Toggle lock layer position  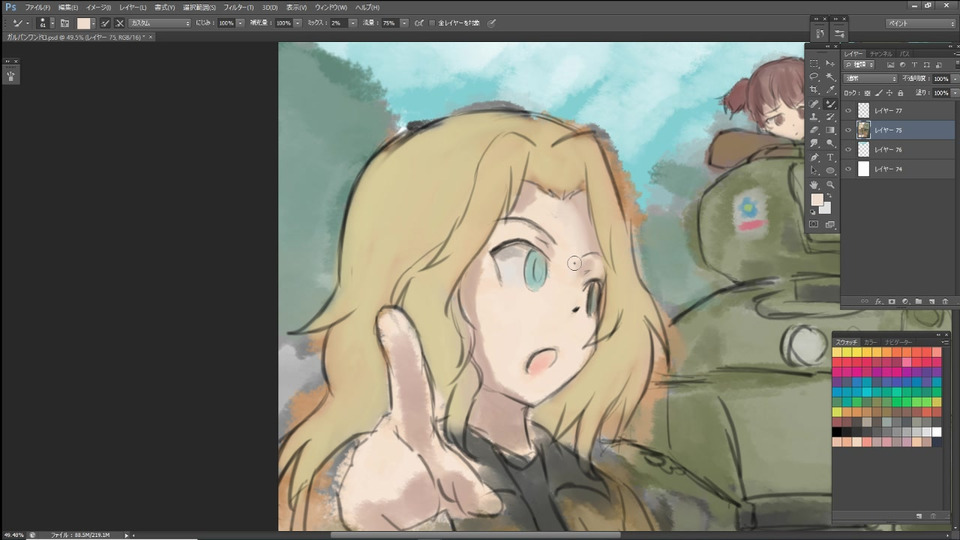(889, 93)
